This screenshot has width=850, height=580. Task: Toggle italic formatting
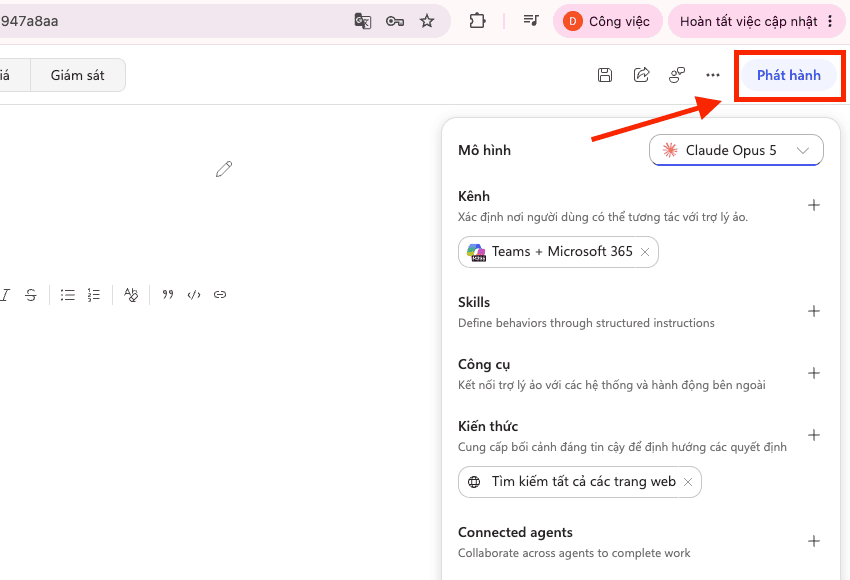coord(5,295)
